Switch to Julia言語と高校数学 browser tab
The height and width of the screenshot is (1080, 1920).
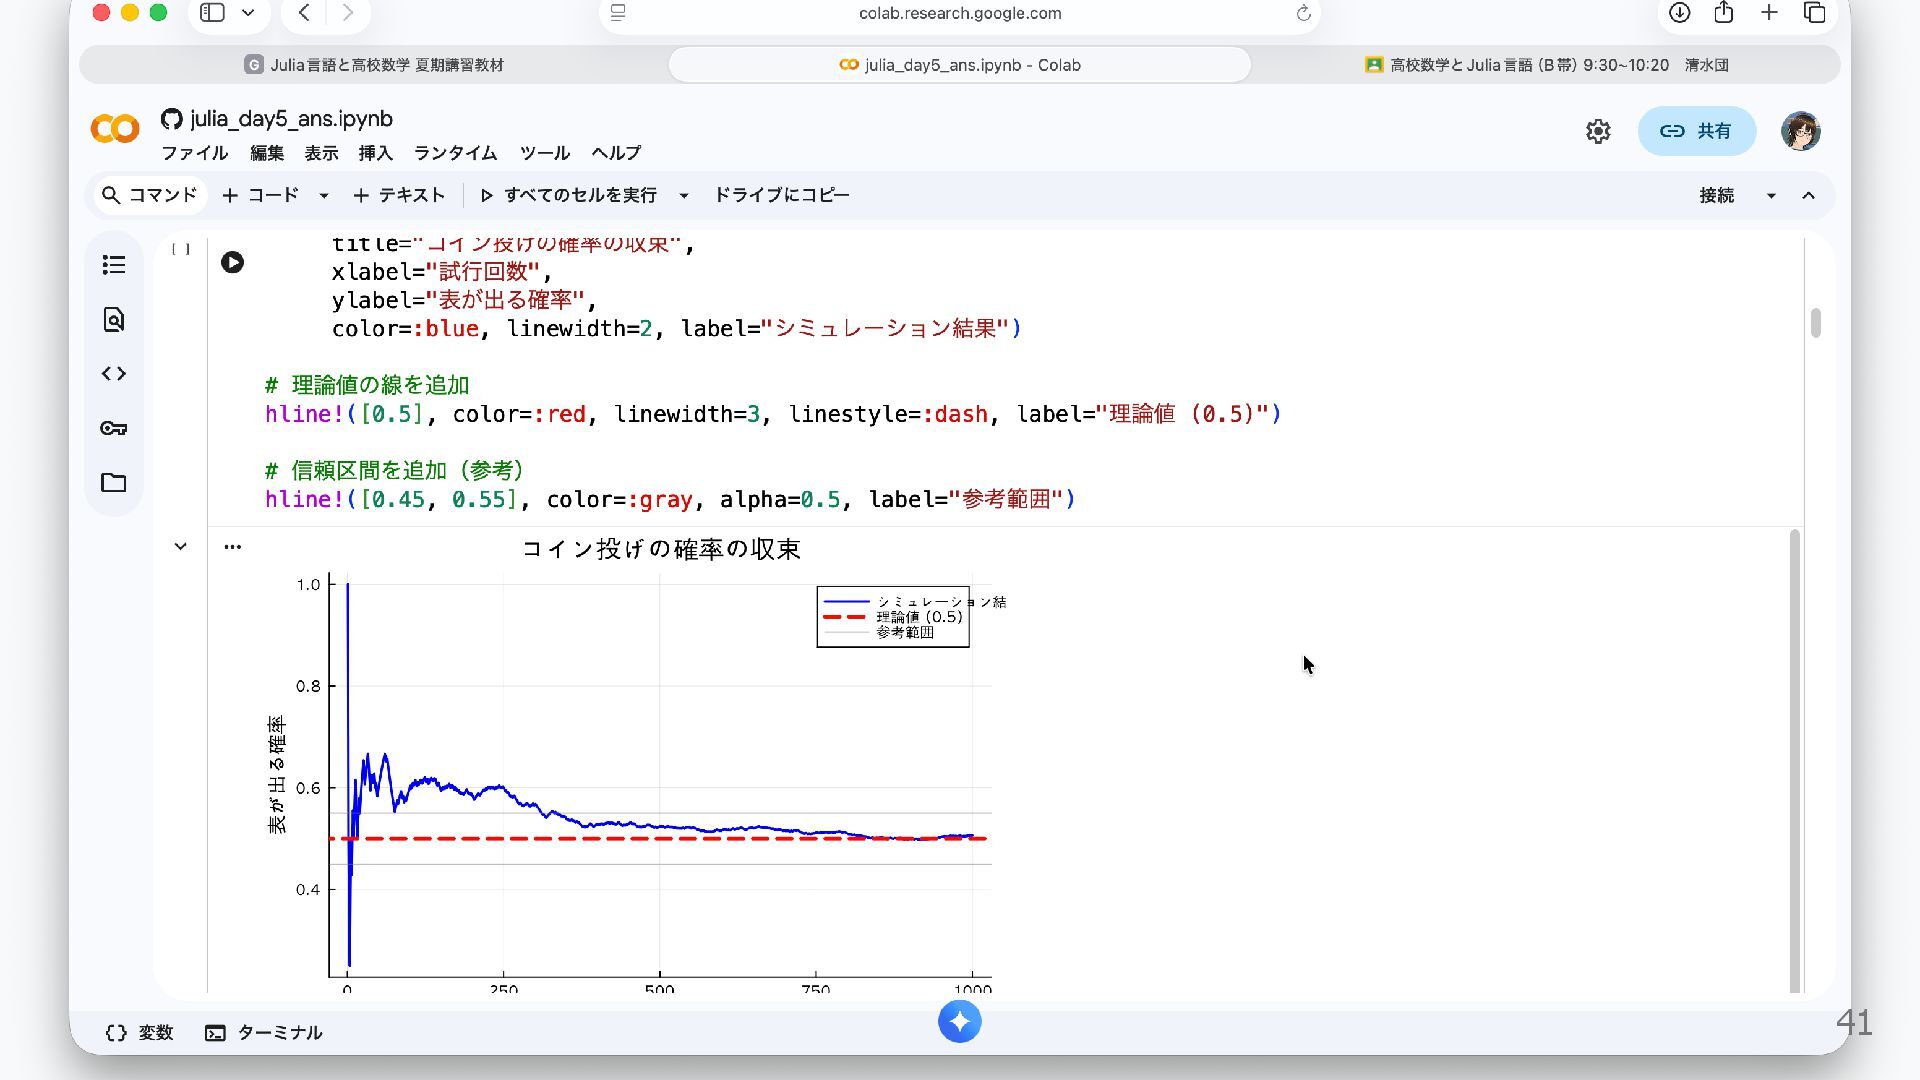point(374,65)
